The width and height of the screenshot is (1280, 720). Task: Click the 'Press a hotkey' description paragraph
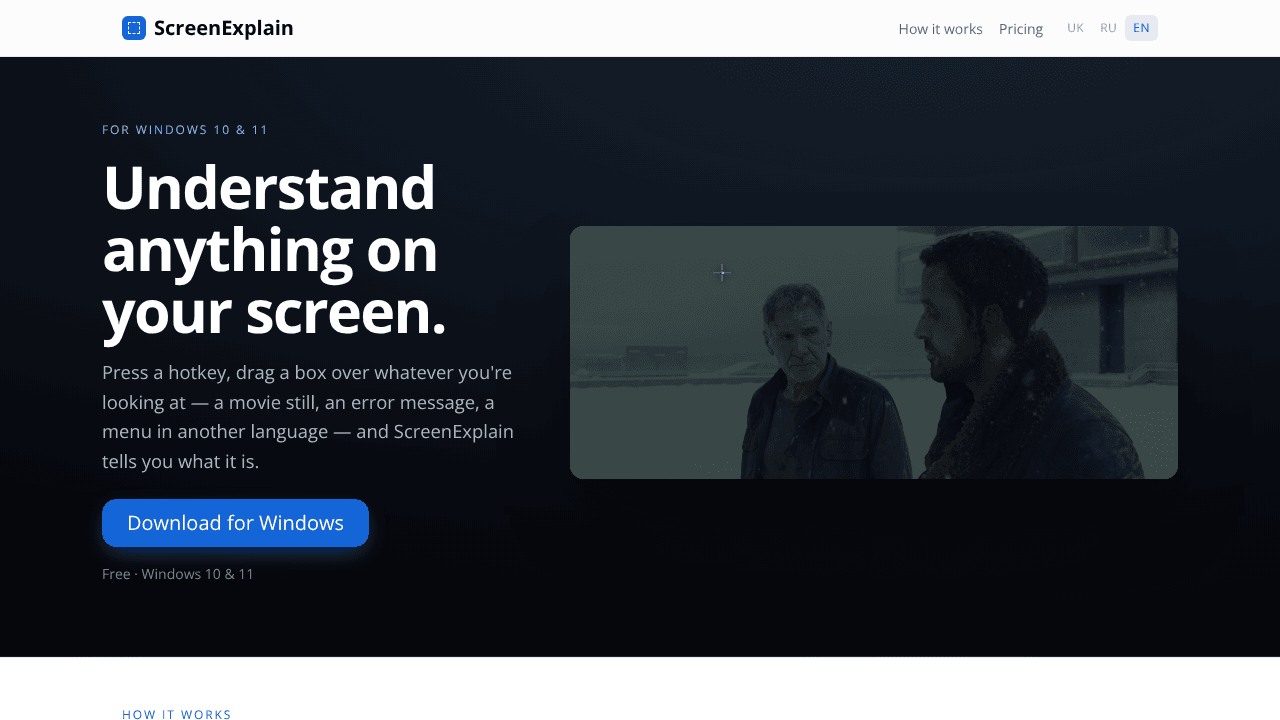pyautogui.click(x=309, y=417)
